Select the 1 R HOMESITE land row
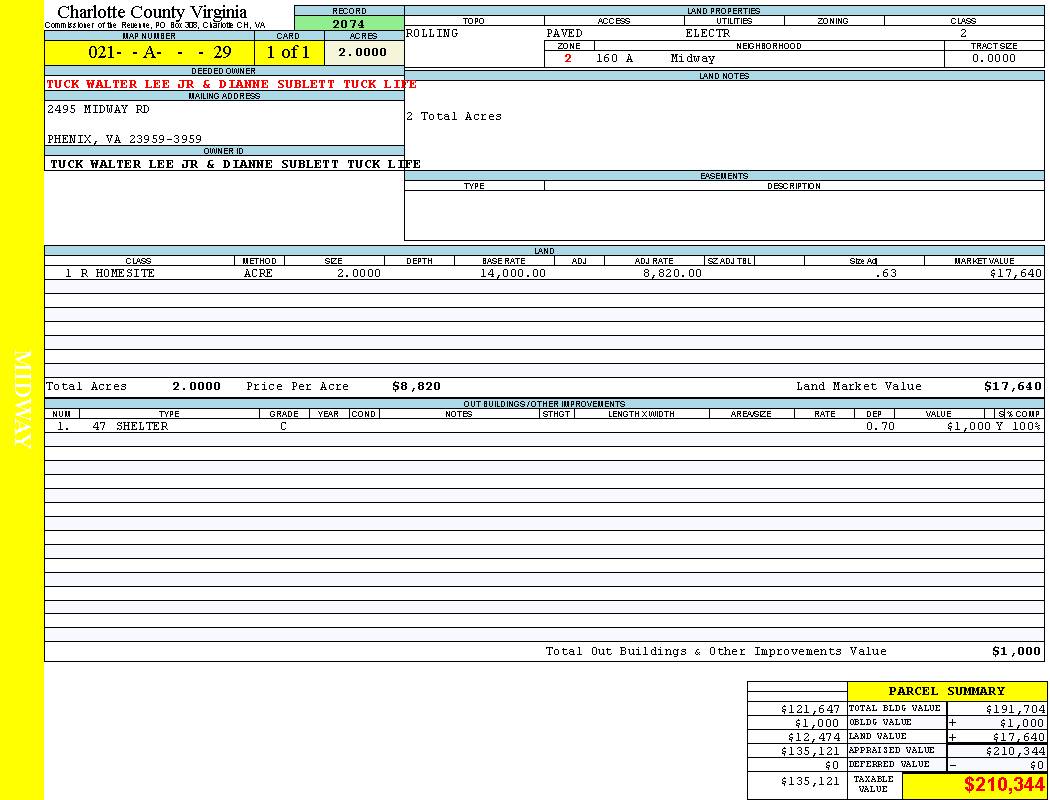 pyautogui.click(x=110, y=273)
